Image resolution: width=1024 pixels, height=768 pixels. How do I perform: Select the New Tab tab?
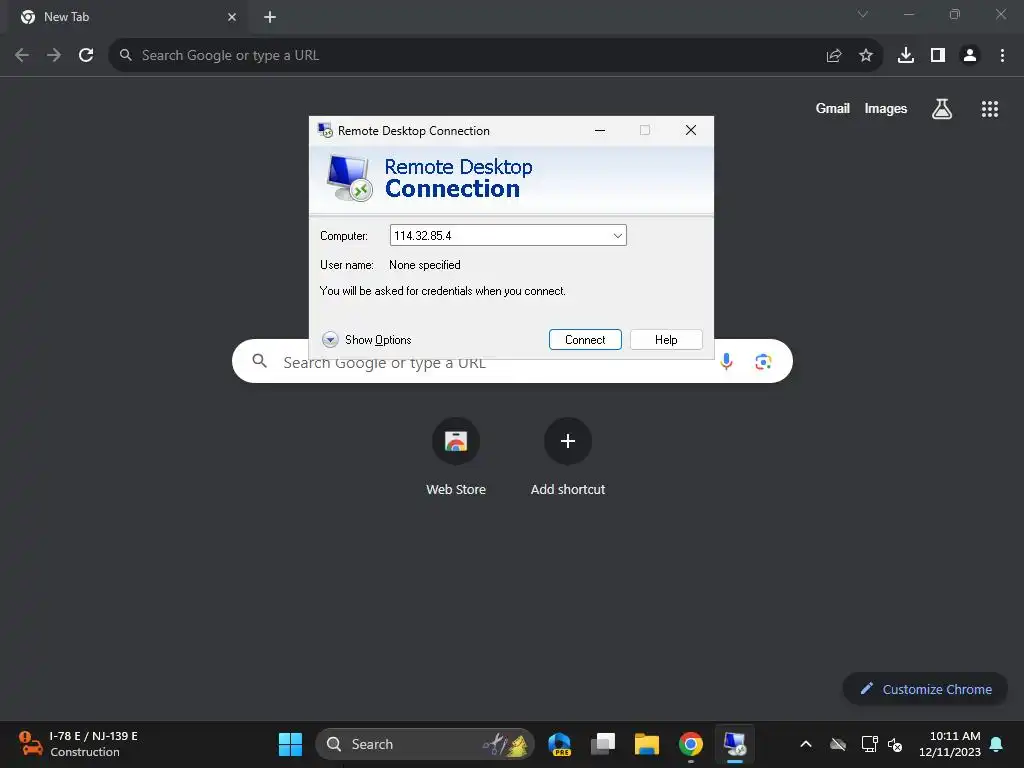click(128, 17)
